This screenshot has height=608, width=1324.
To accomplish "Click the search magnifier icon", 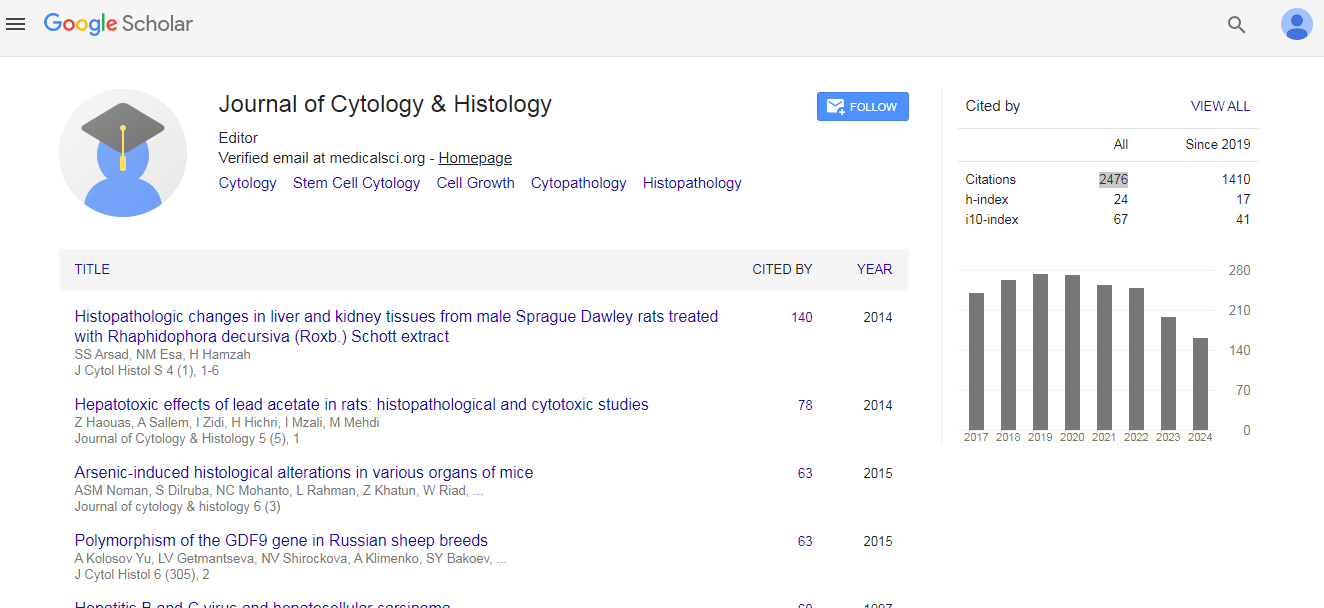I will tap(1236, 25).
